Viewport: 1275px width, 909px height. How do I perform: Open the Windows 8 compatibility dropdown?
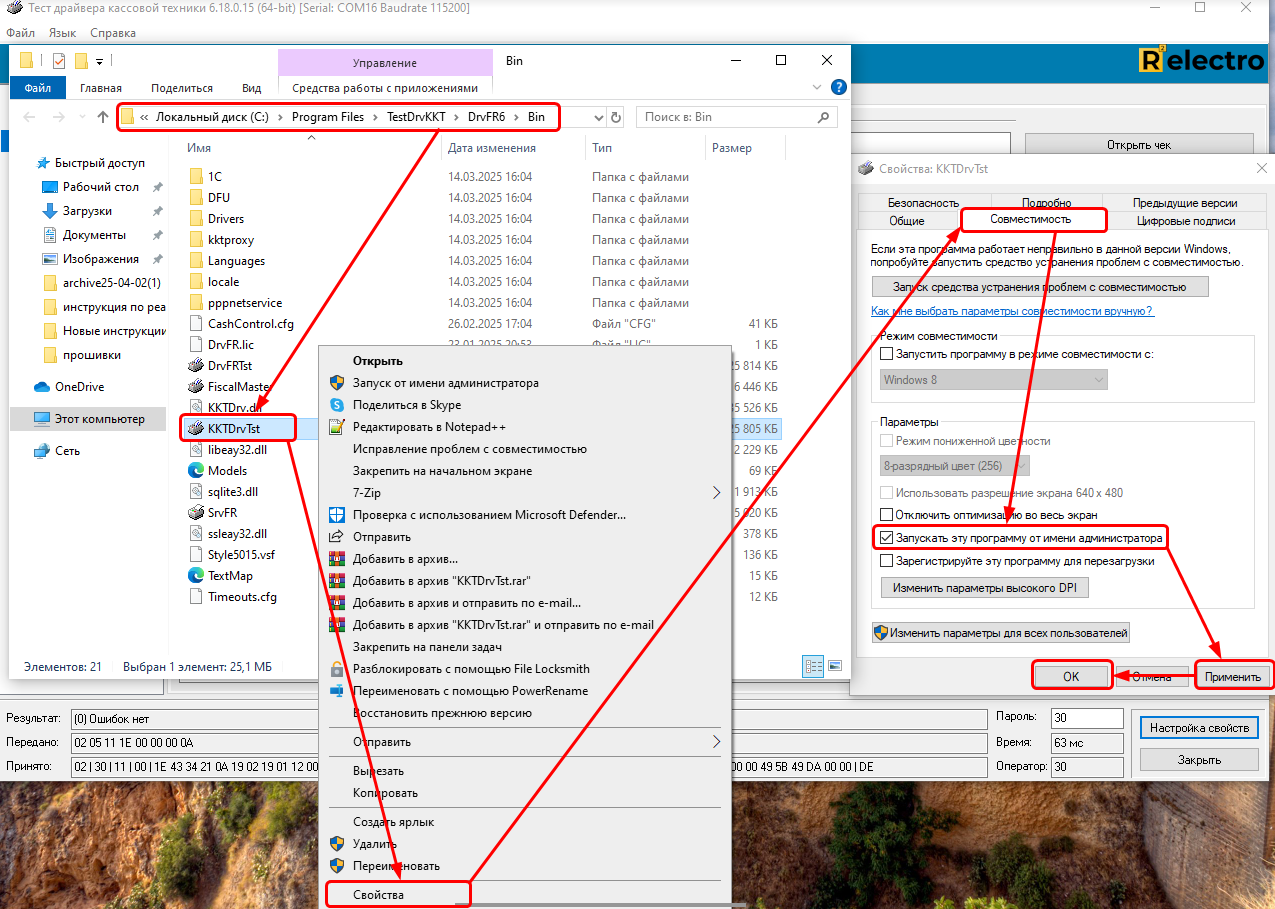coord(994,380)
